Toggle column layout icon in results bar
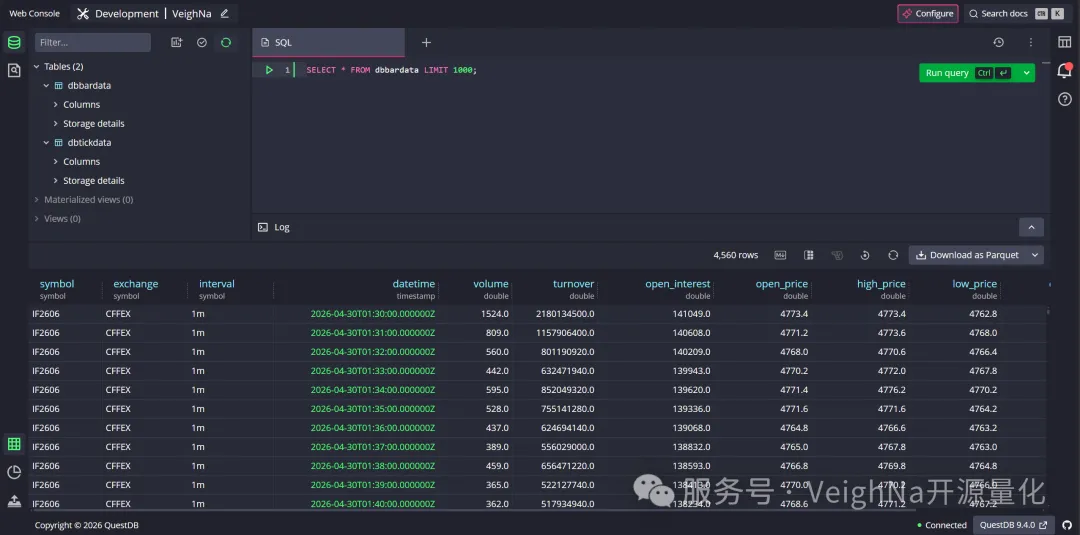The height and width of the screenshot is (535, 1080). (x=809, y=255)
